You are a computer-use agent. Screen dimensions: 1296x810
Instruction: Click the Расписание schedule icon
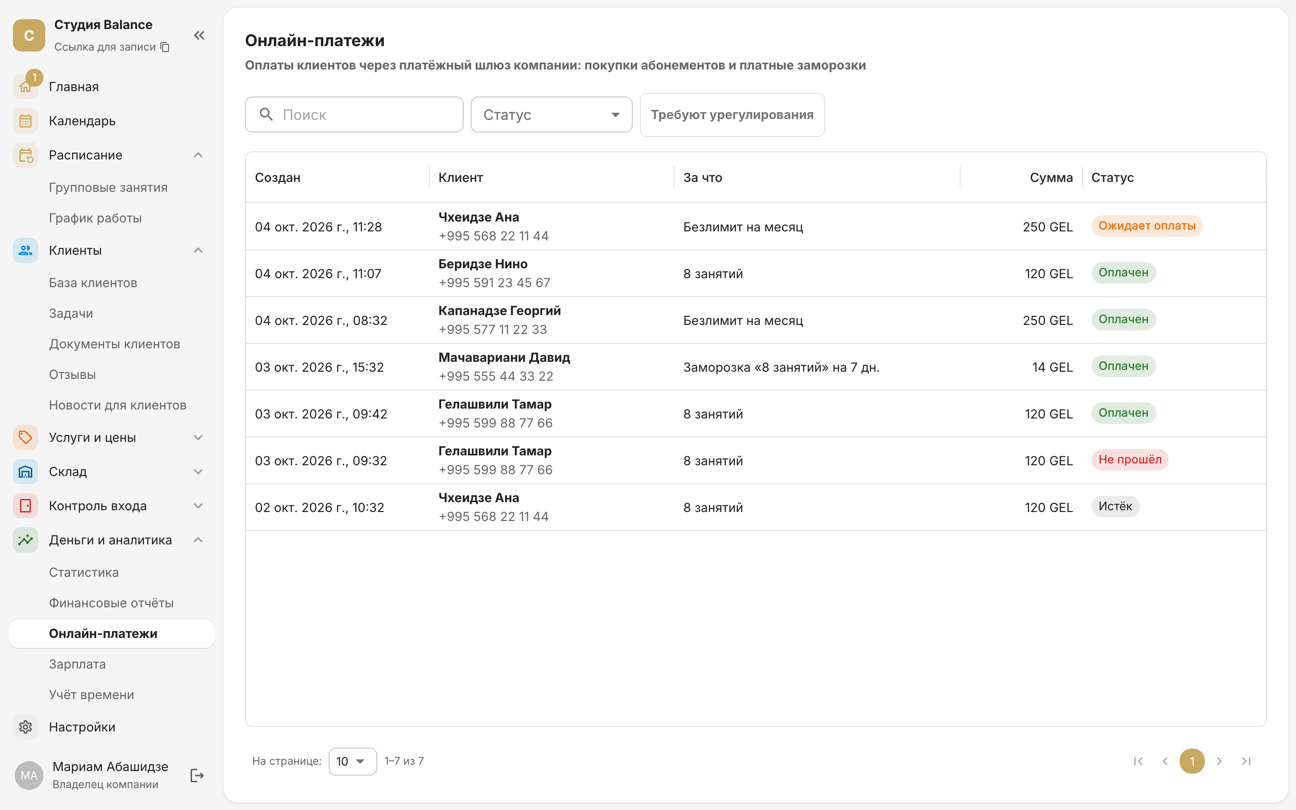click(26, 155)
